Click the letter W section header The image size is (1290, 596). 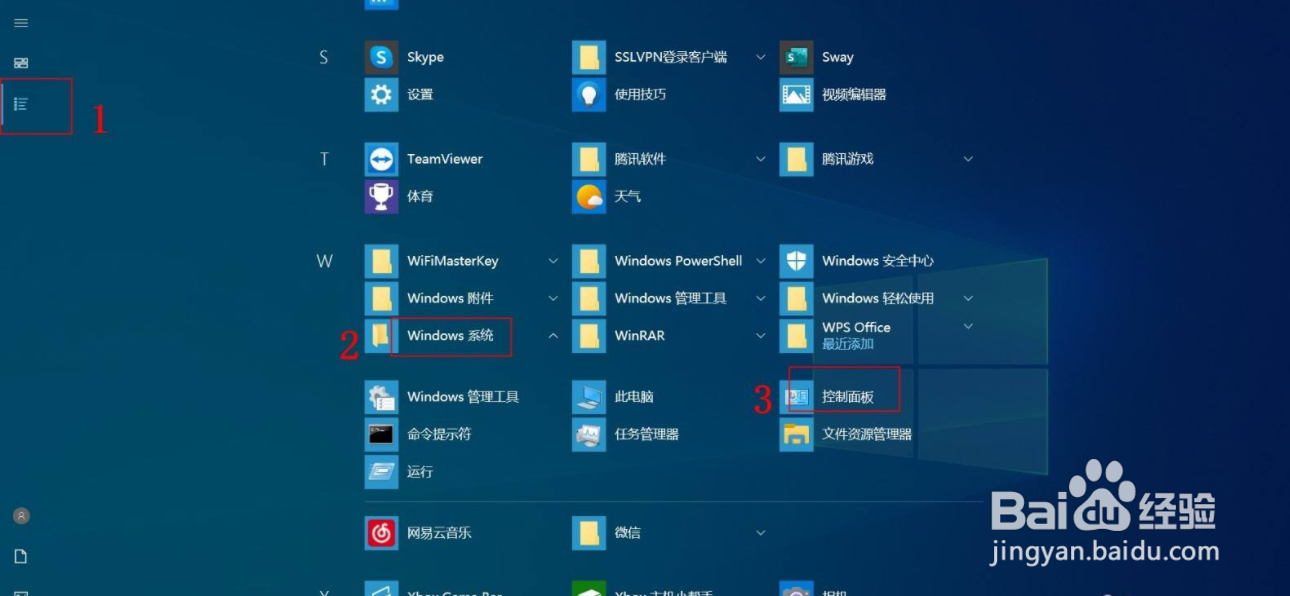[x=324, y=260]
